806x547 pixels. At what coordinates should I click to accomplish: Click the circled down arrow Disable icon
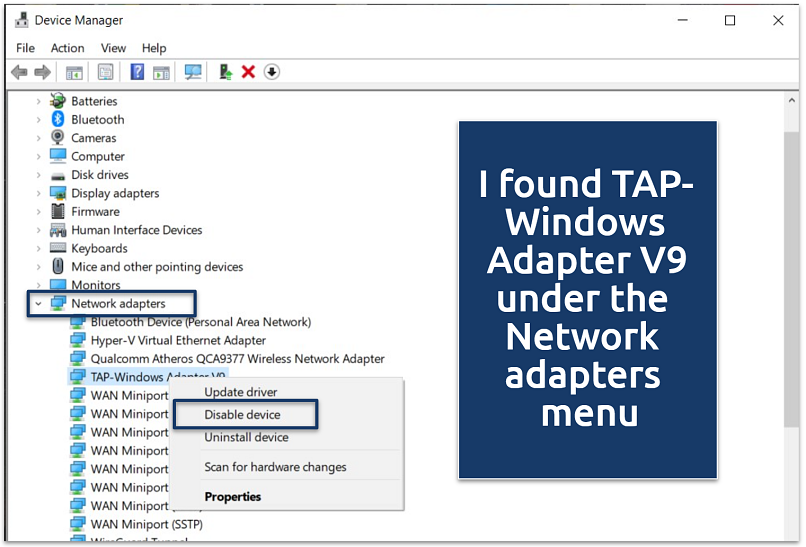(x=272, y=72)
